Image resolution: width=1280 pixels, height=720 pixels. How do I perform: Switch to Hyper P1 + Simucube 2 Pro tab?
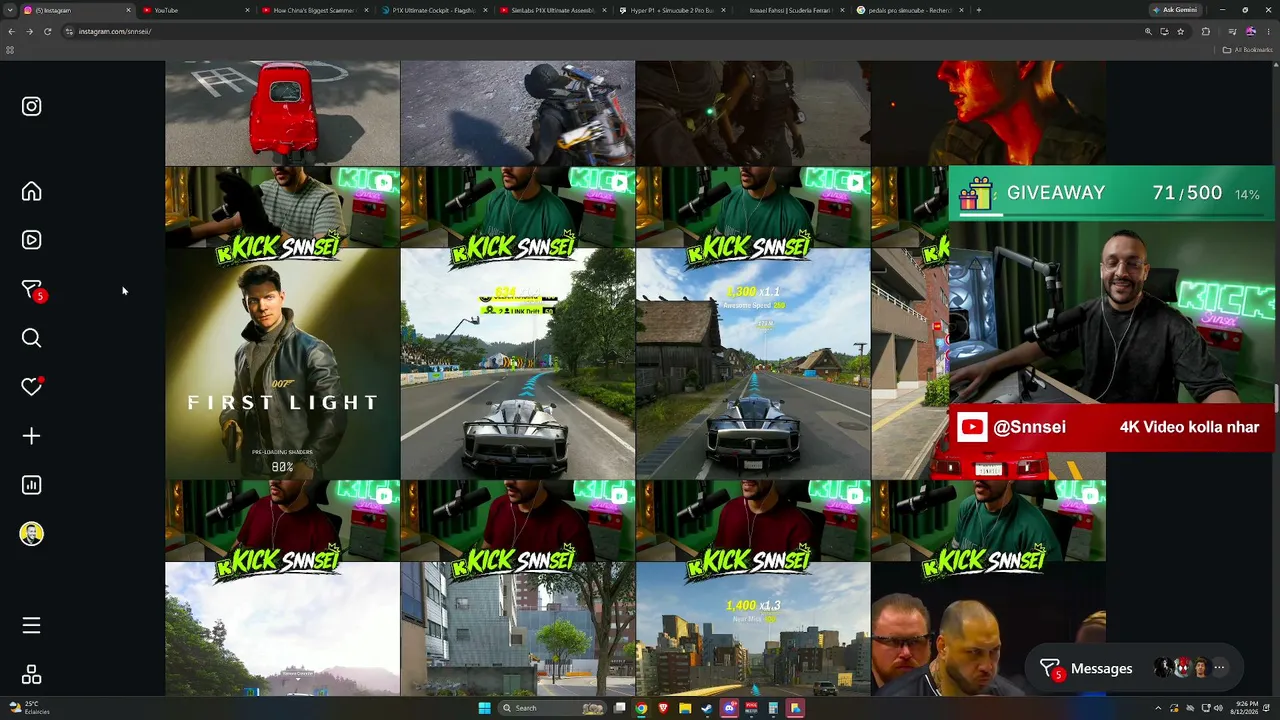click(x=670, y=10)
